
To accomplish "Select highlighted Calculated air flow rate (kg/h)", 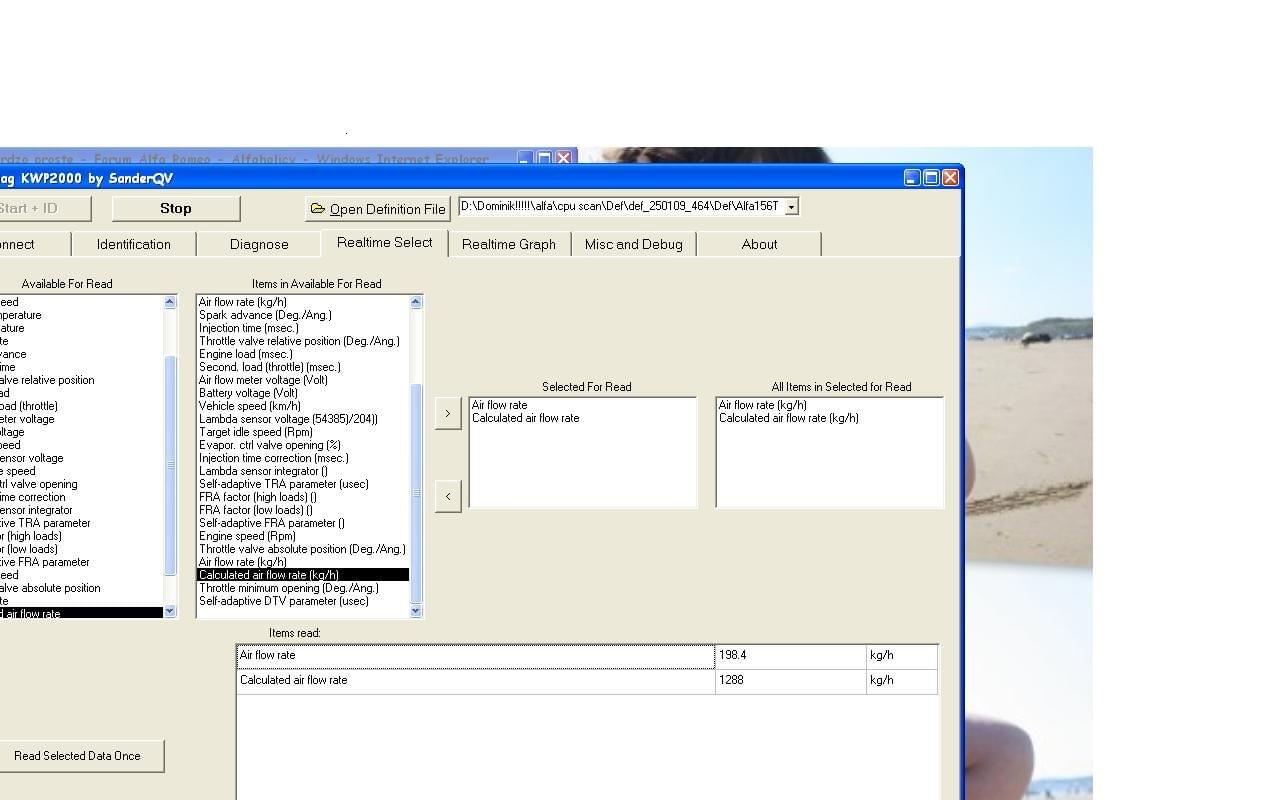I will (303, 575).
